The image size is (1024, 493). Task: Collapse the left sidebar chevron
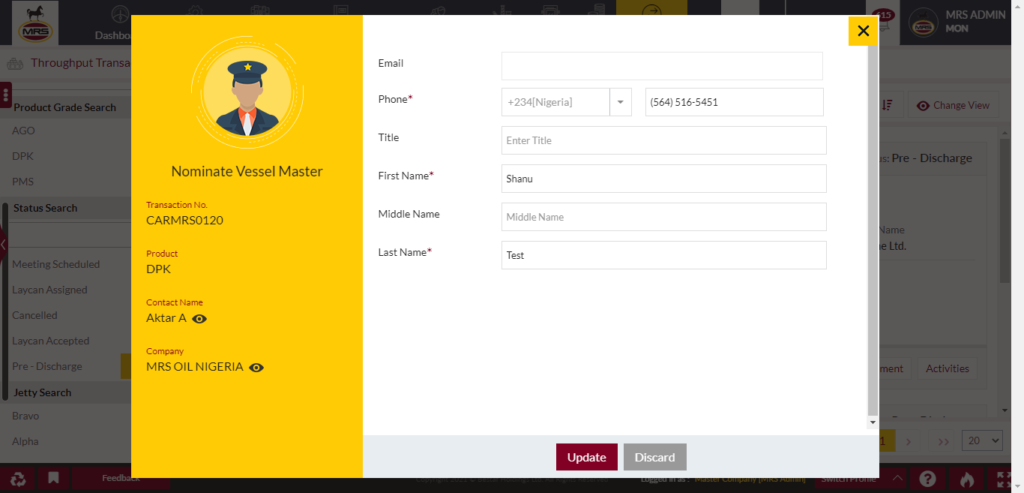[3, 245]
